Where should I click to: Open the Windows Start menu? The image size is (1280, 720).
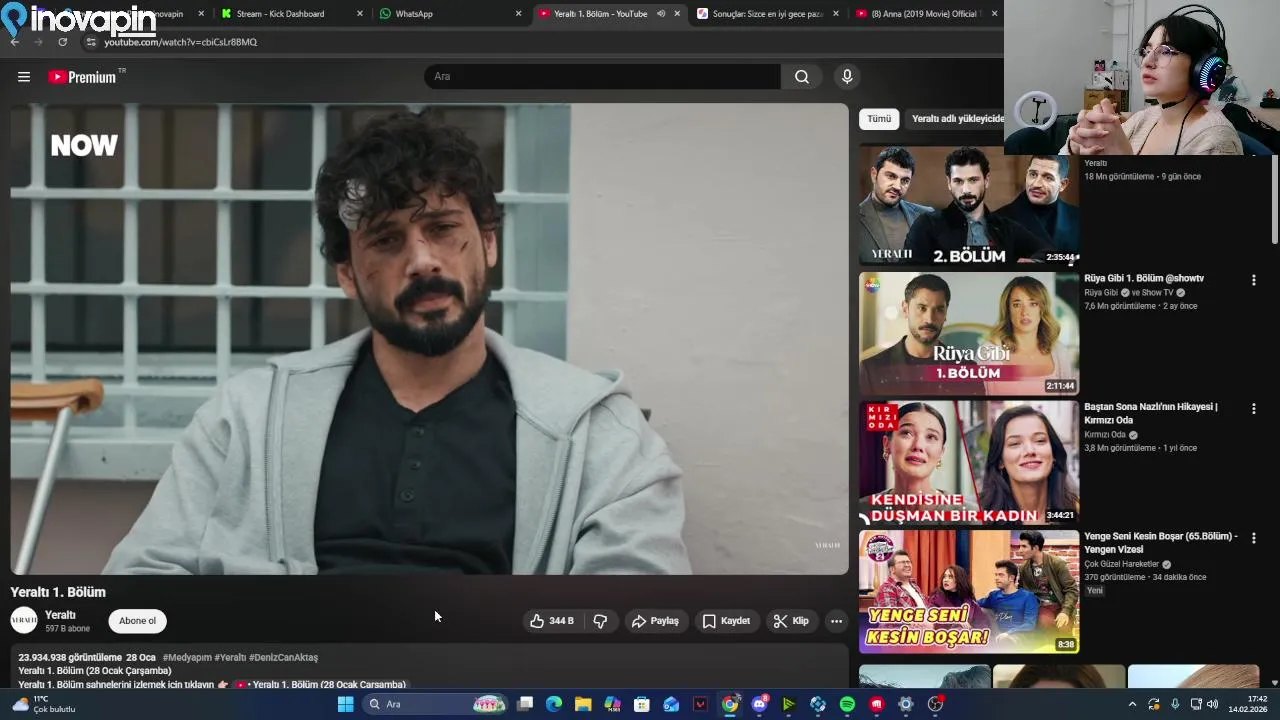345,704
